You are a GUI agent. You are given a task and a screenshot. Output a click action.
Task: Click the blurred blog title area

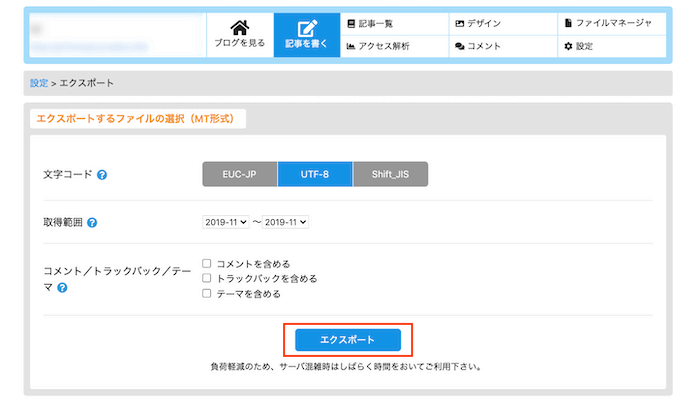point(117,35)
